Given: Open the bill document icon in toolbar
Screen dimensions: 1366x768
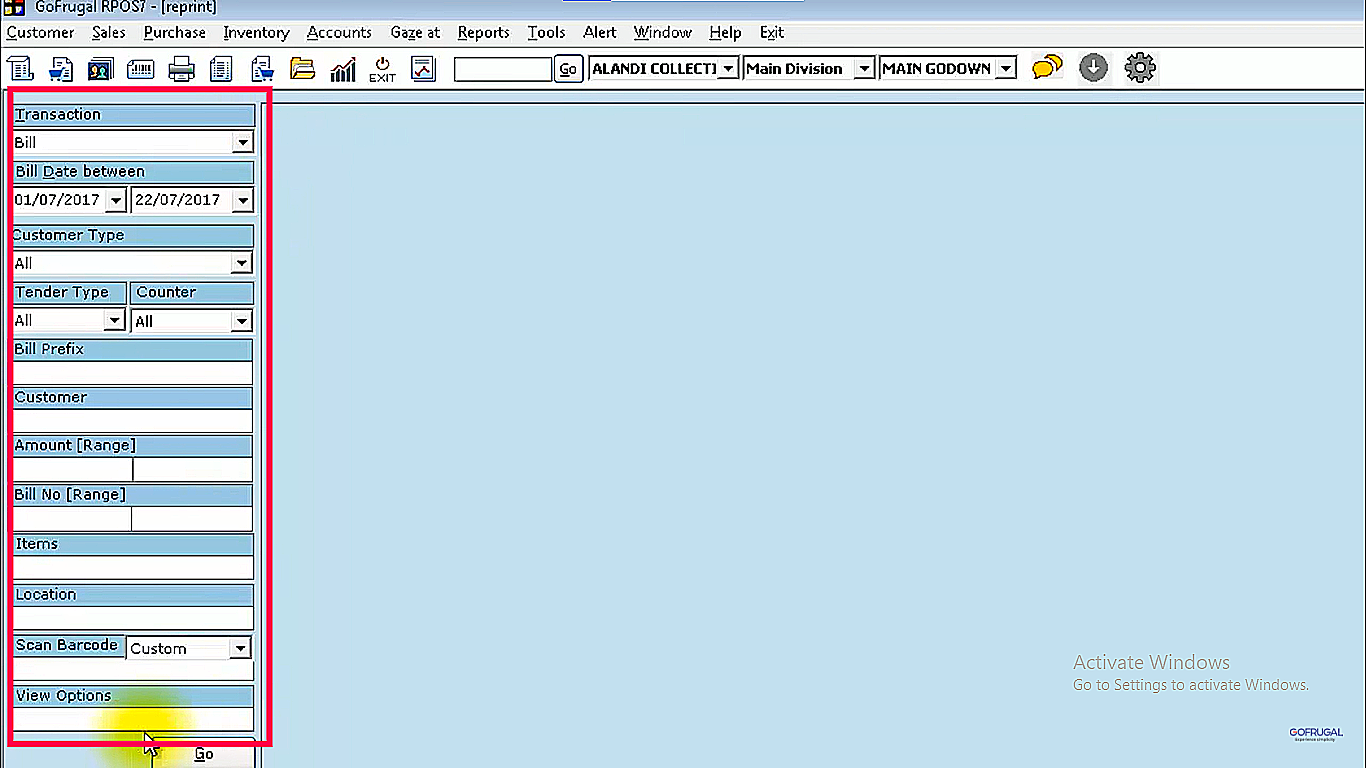Looking at the screenshot, I should [20, 69].
